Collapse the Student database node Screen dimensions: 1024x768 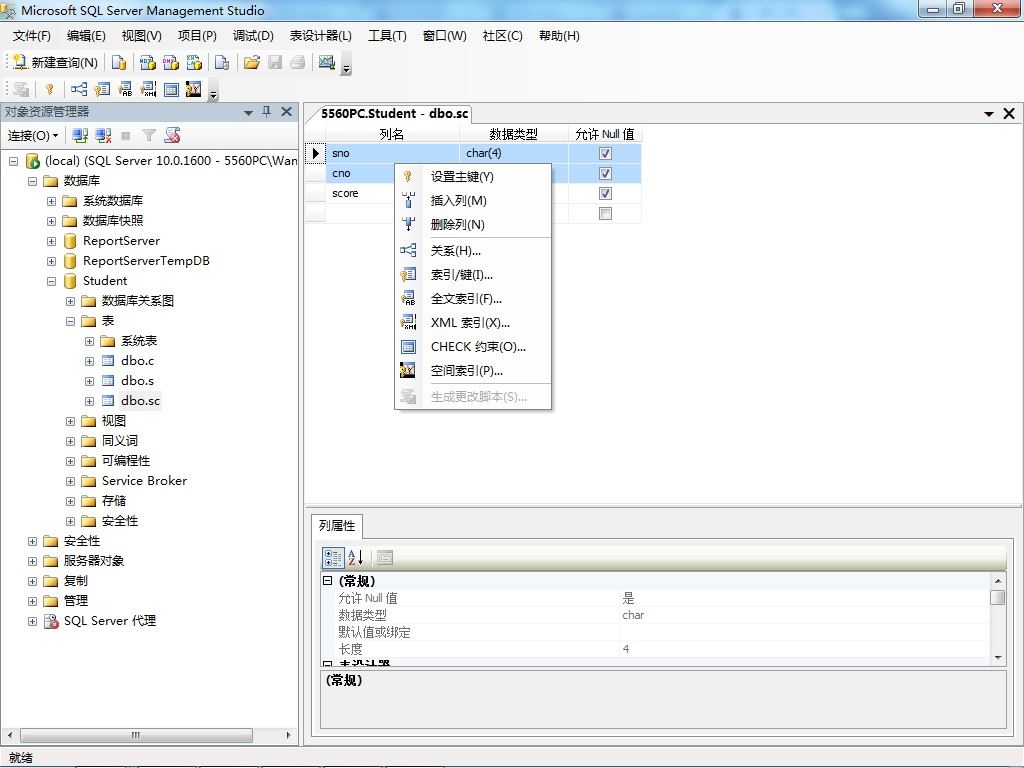coord(51,281)
